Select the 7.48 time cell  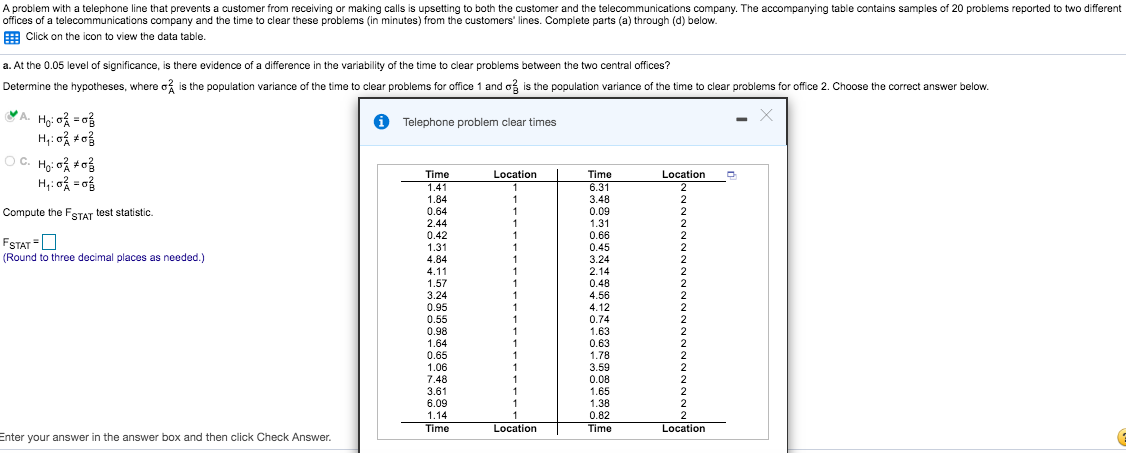(437, 378)
